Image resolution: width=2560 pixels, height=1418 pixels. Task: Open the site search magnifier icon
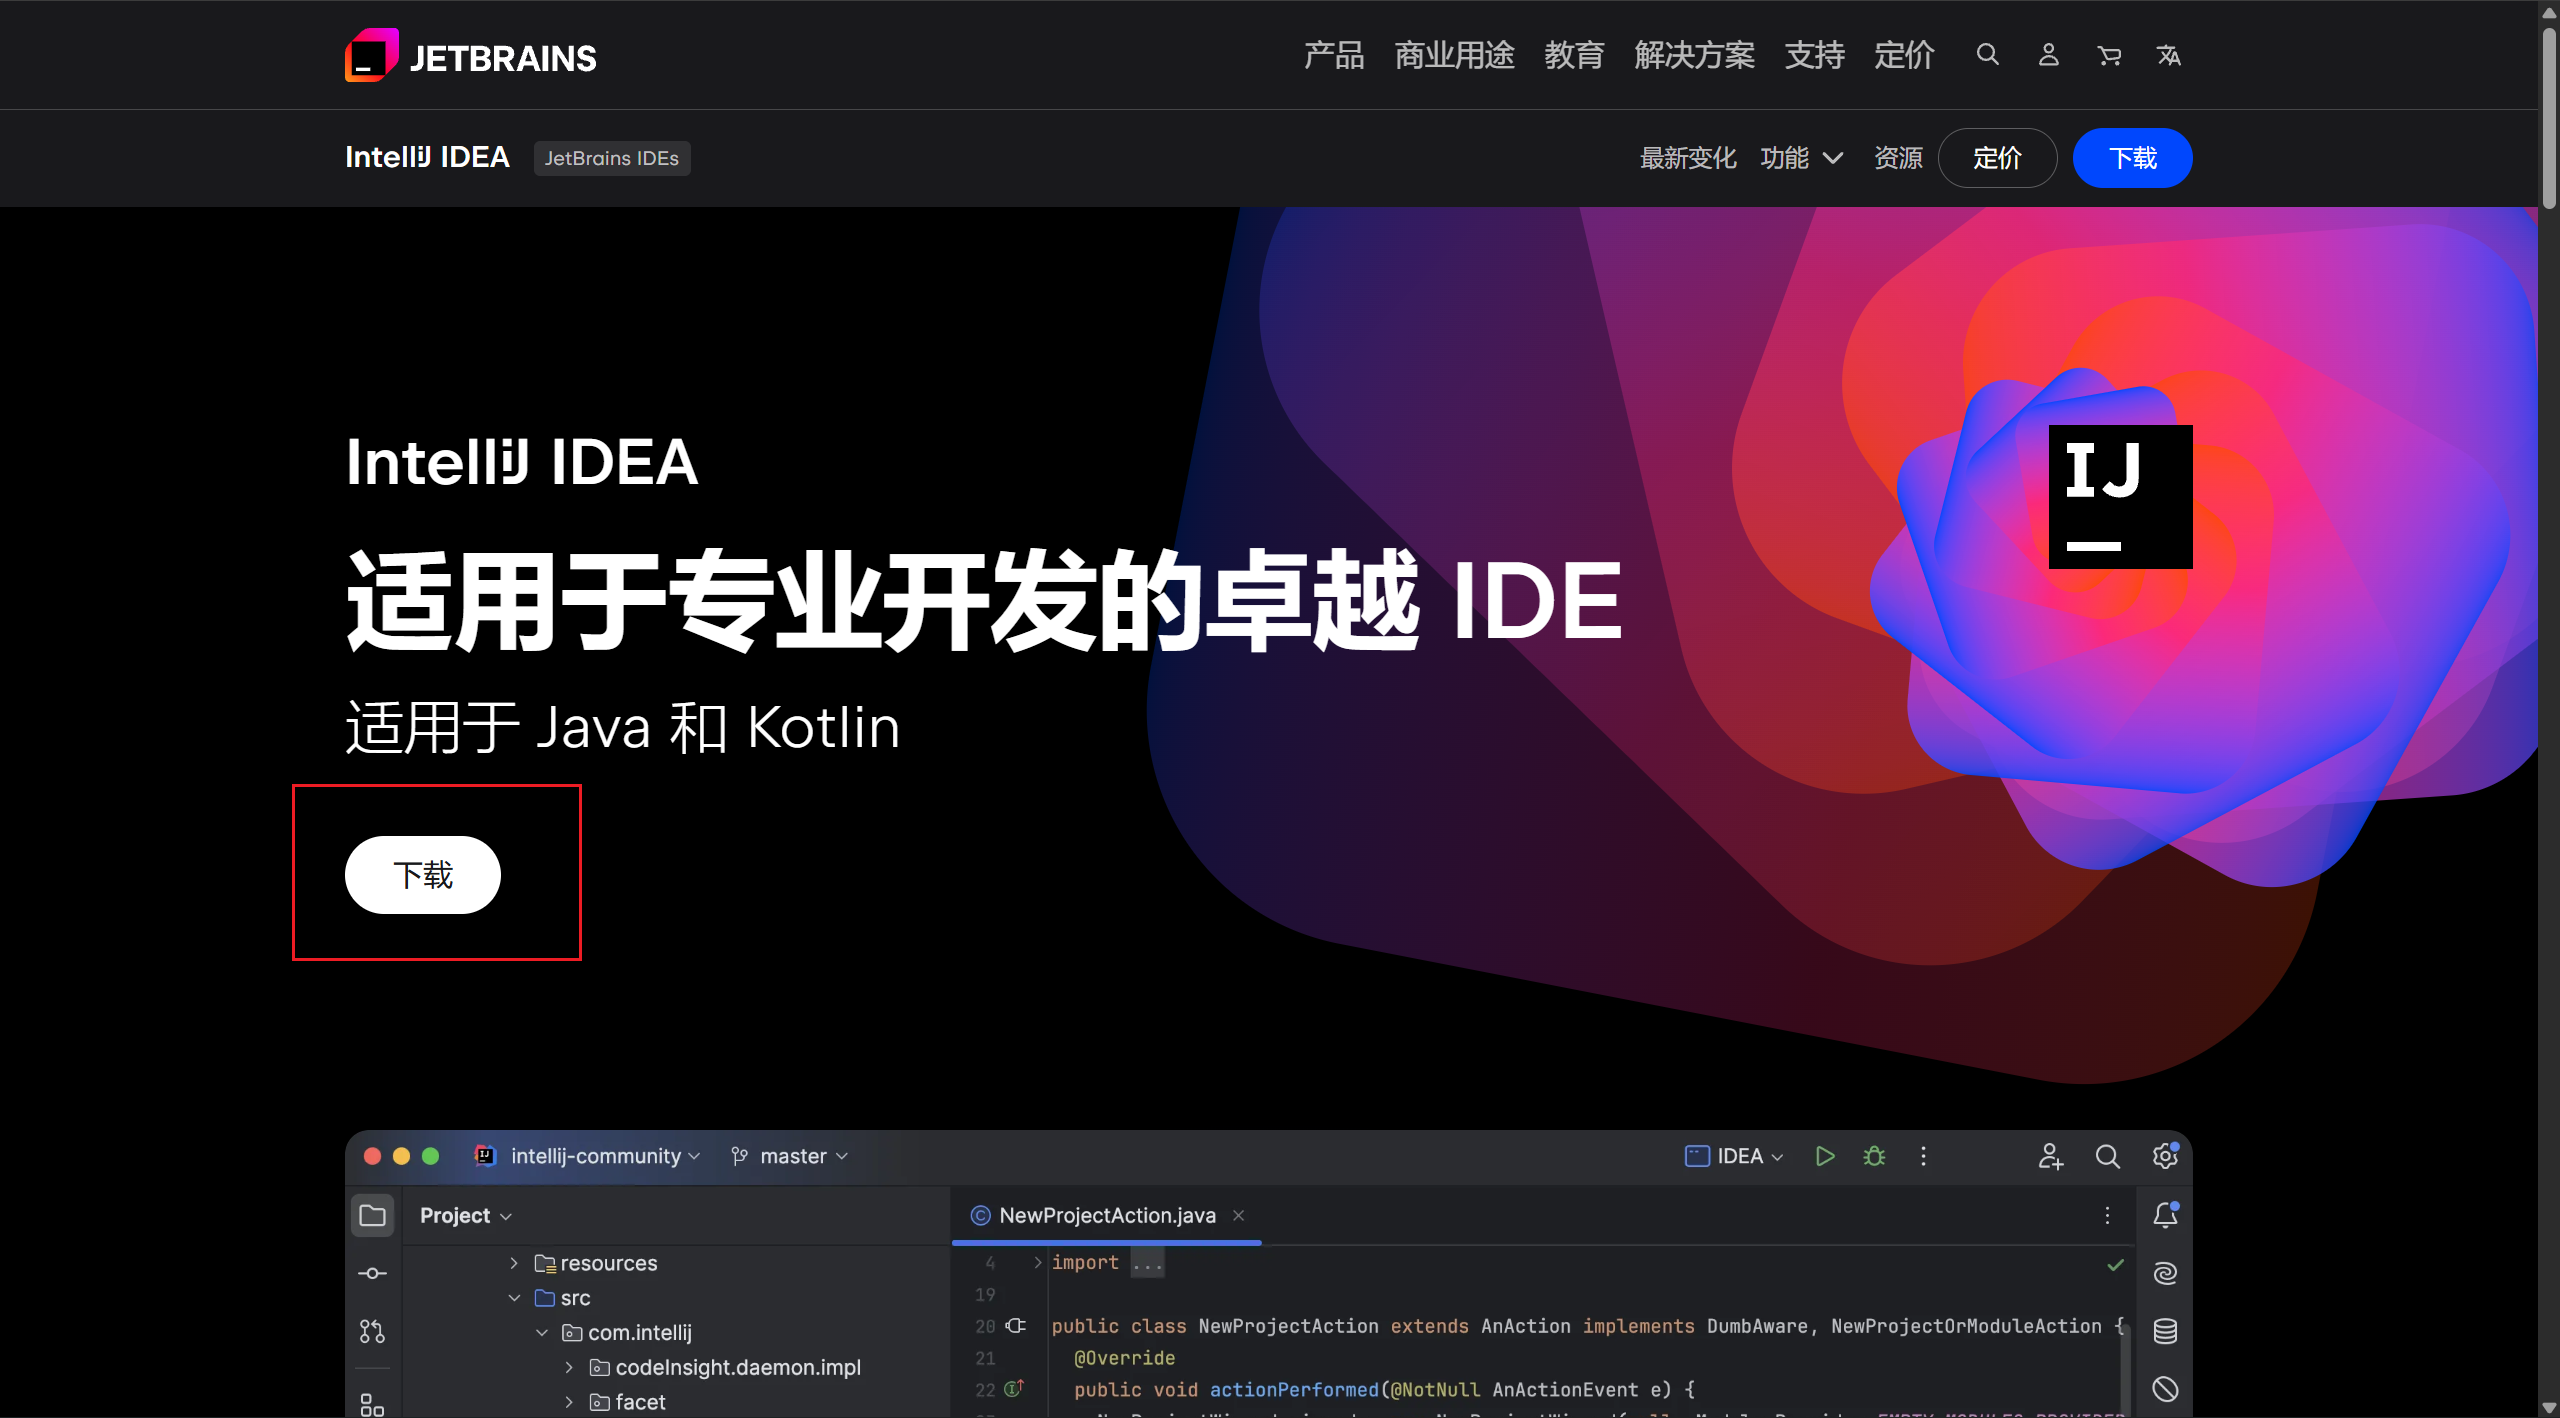tap(1988, 55)
